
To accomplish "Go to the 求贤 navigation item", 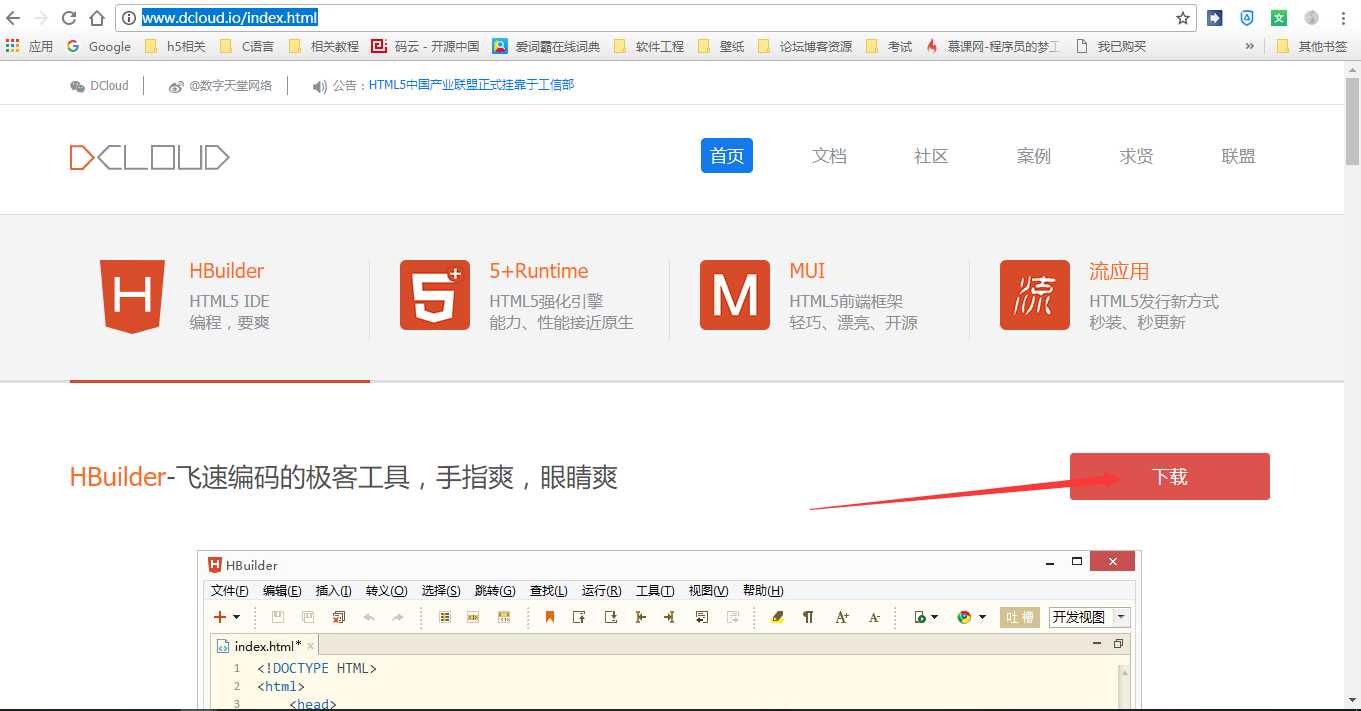I will pos(1136,156).
